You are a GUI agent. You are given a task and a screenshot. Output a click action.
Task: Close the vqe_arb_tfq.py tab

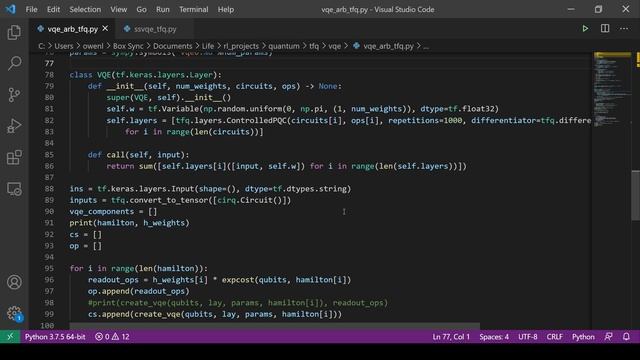tap(105, 29)
